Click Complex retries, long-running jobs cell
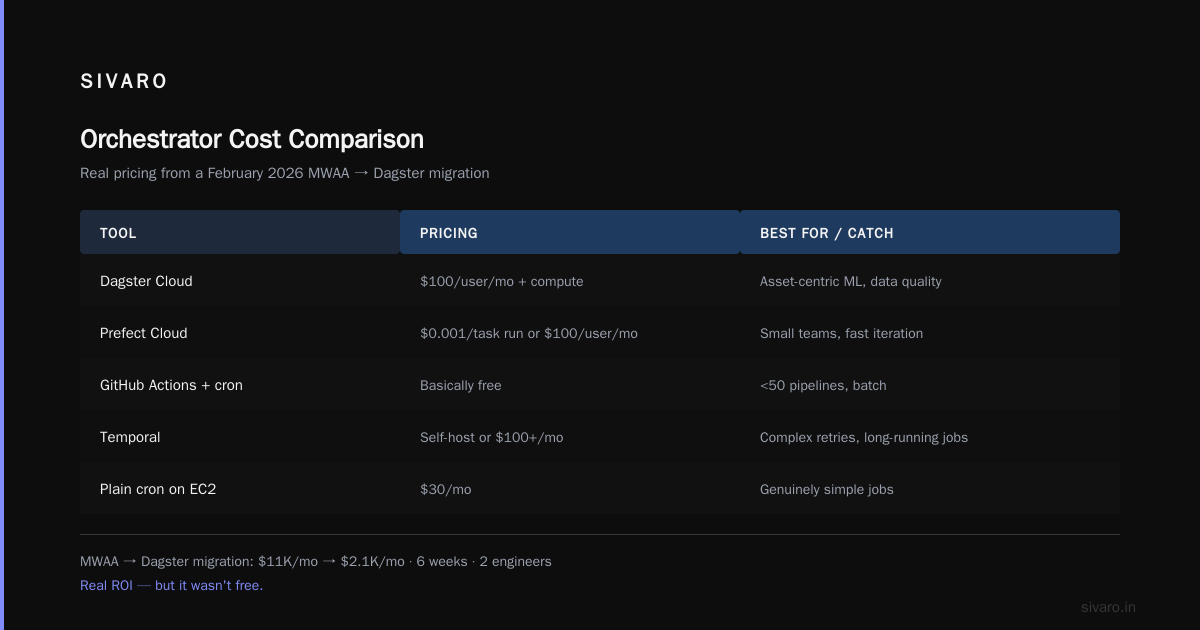 [864, 437]
